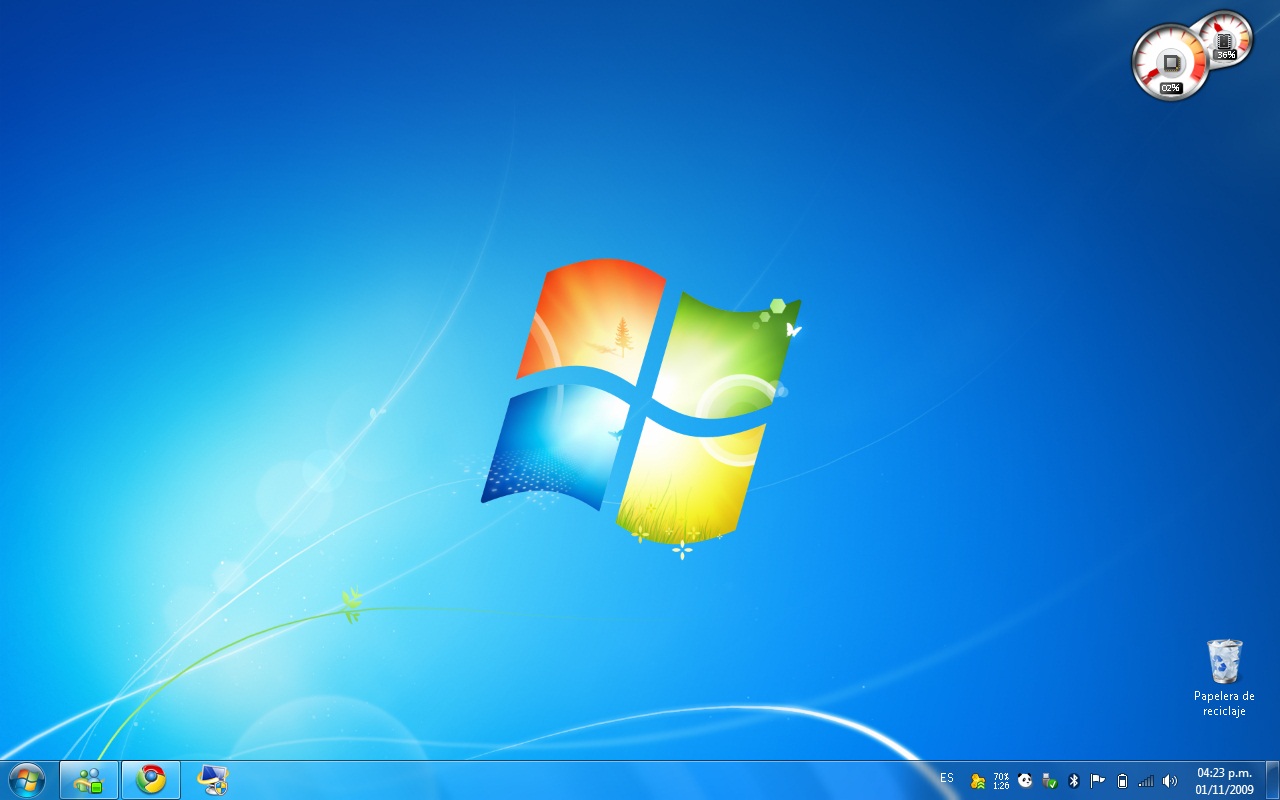The height and width of the screenshot is (800, 1280).
Task: Open the monitor-and-shield installer taskbar icon
Action: [x=213, y=780]
